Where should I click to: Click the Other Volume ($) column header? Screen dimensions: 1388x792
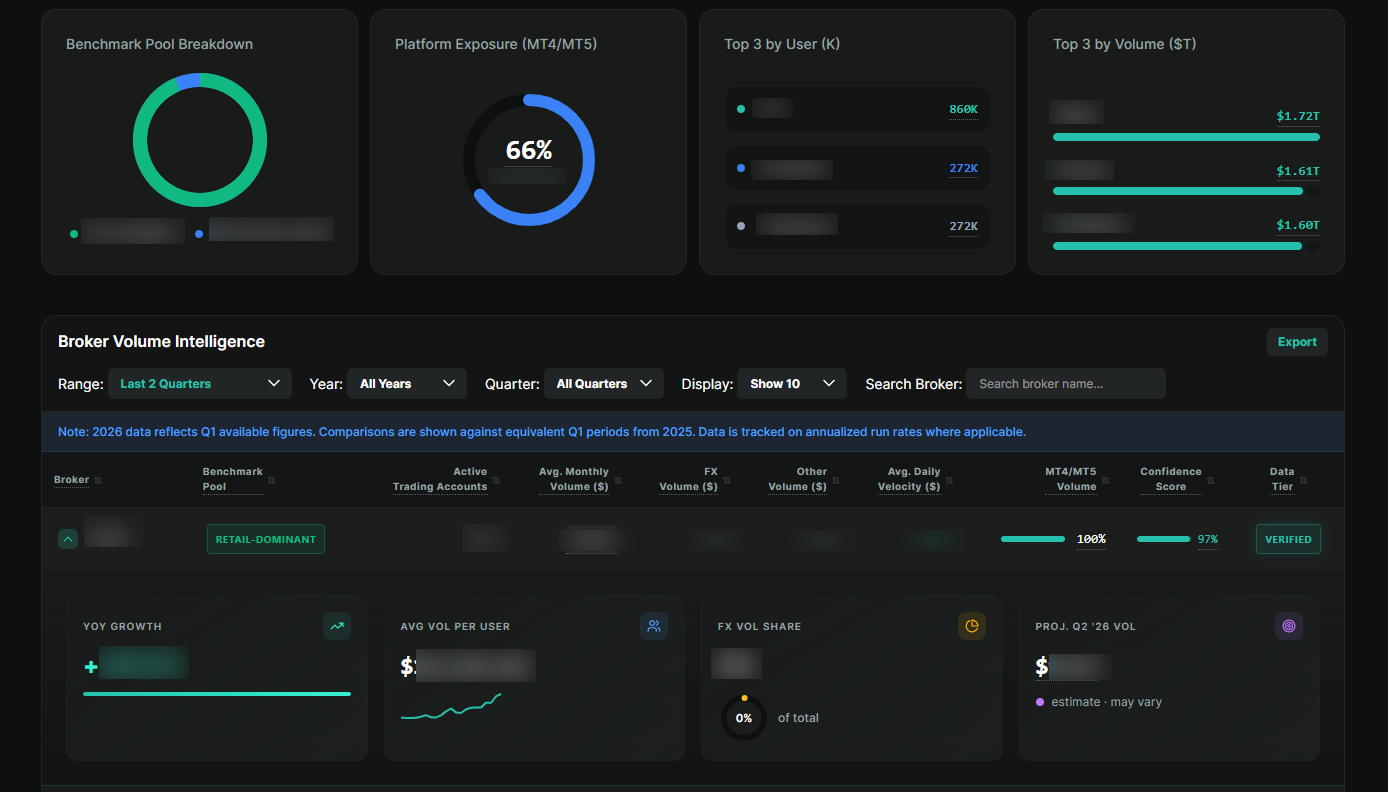pyautogui.click(x=797, y=479)
